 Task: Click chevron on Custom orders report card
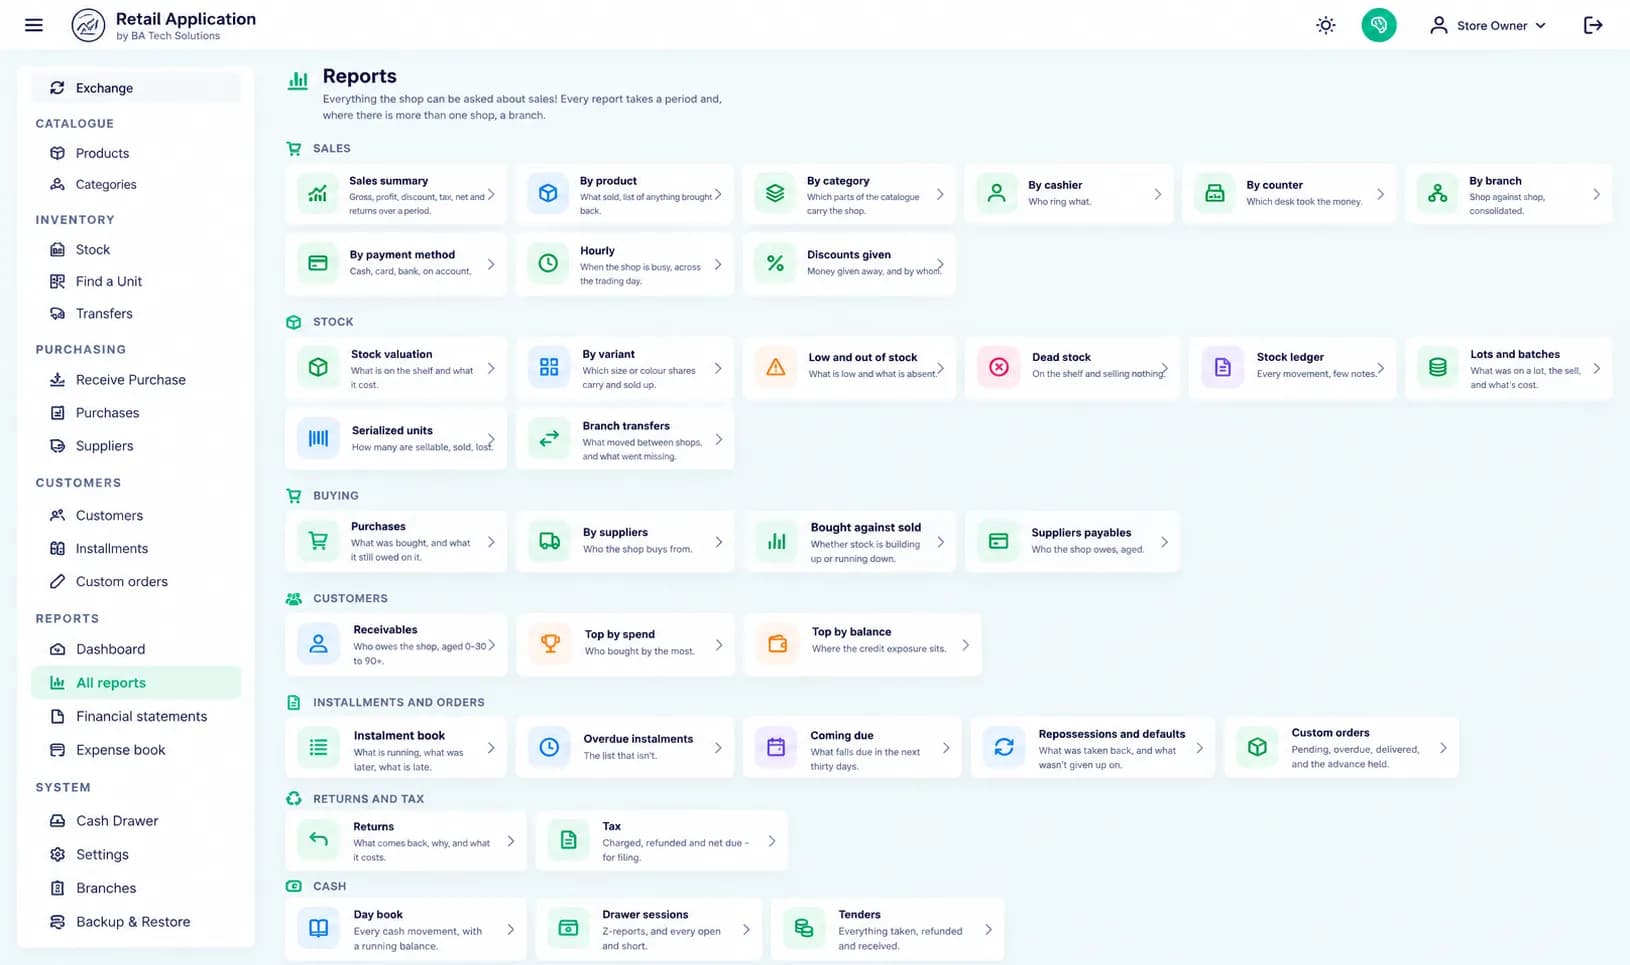tap(1443, 748)
